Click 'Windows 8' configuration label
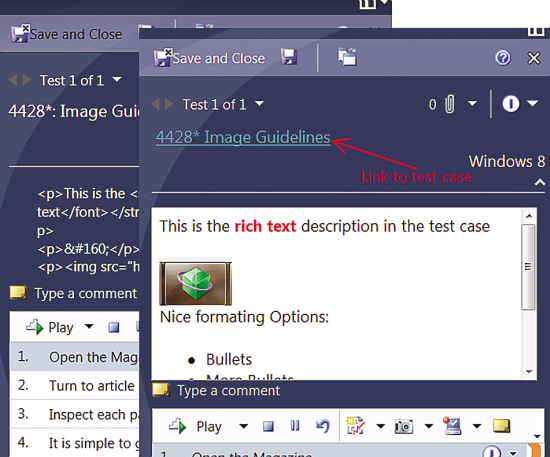This screenshot has height=457, width=550. (507, 161)
